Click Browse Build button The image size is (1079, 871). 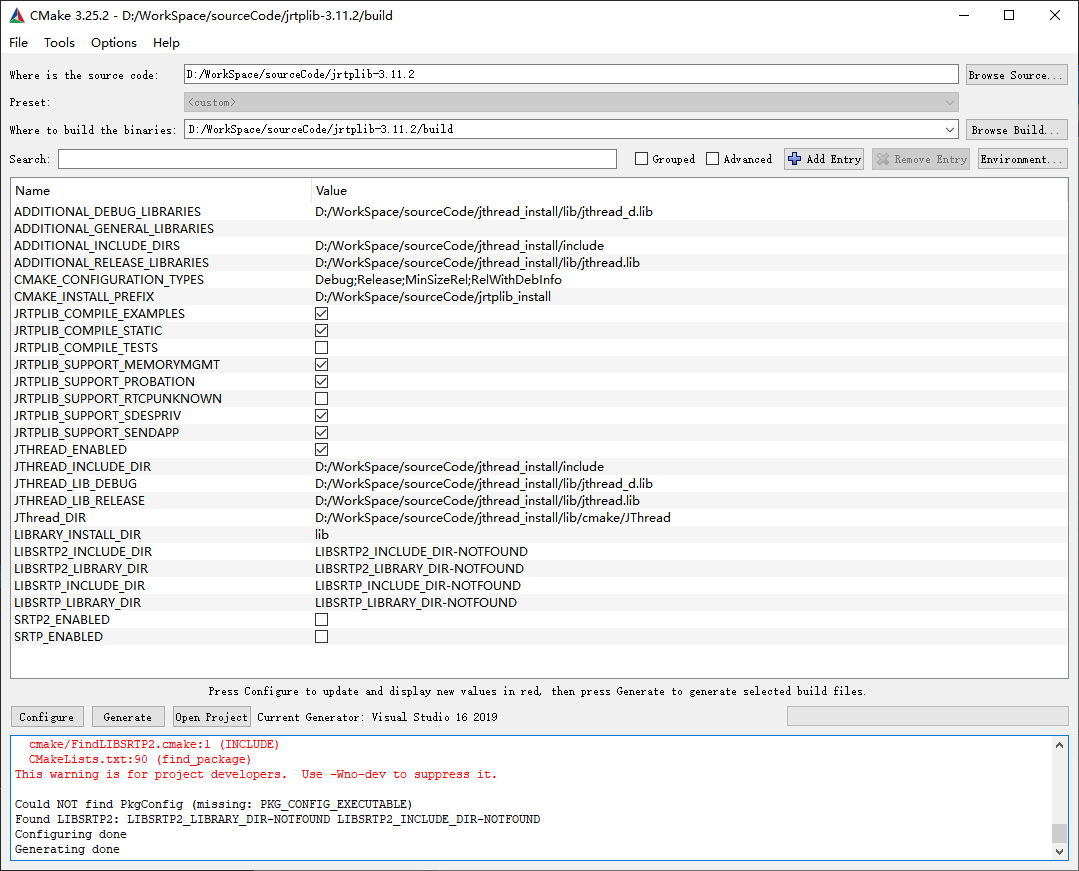[1016, 129]
